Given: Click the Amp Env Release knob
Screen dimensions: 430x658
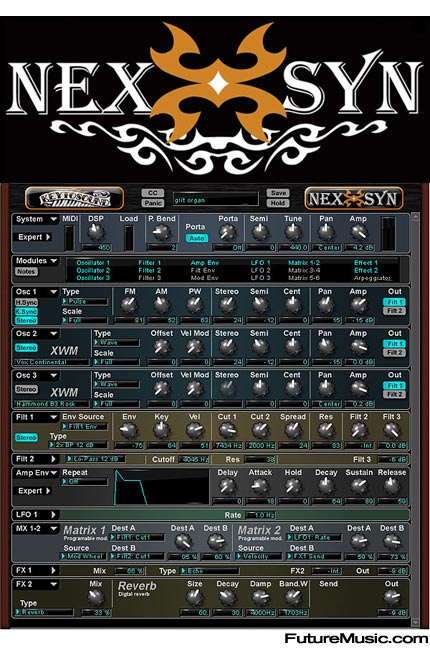Looking at the screenshot, I should click(x=391, y=486).
